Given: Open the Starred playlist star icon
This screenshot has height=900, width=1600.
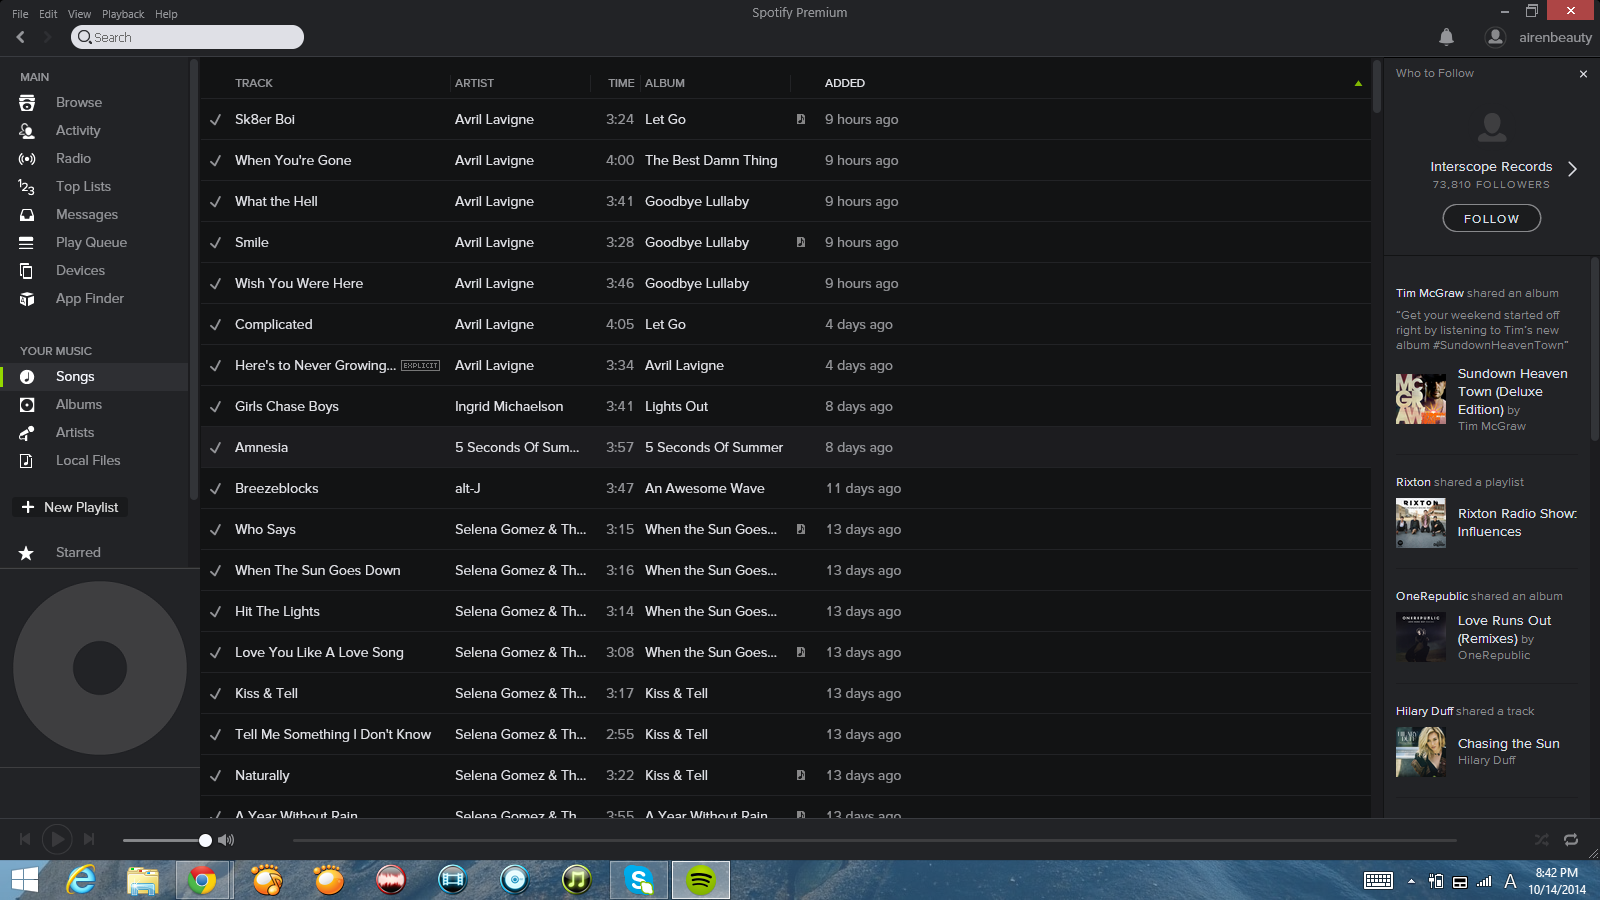Looking at the screenshot, I should [x=27, y=553].
